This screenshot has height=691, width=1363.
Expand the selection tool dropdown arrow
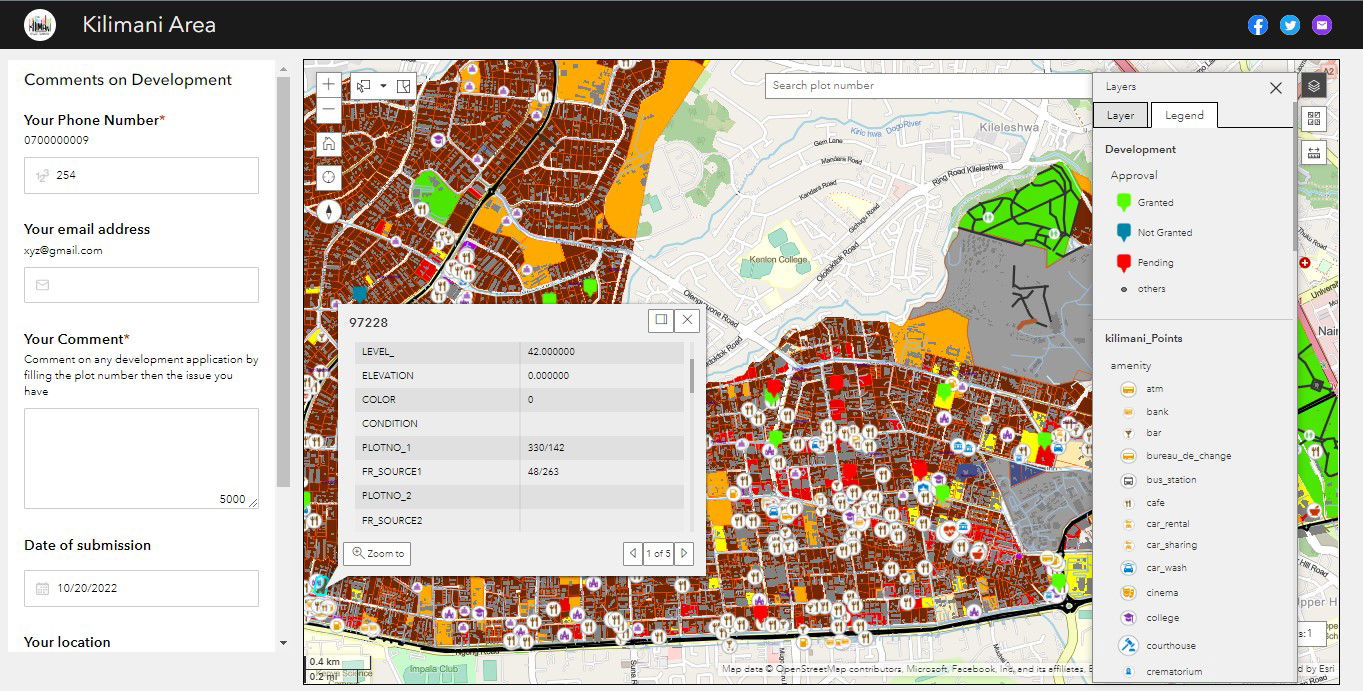(x=383, y=86)
